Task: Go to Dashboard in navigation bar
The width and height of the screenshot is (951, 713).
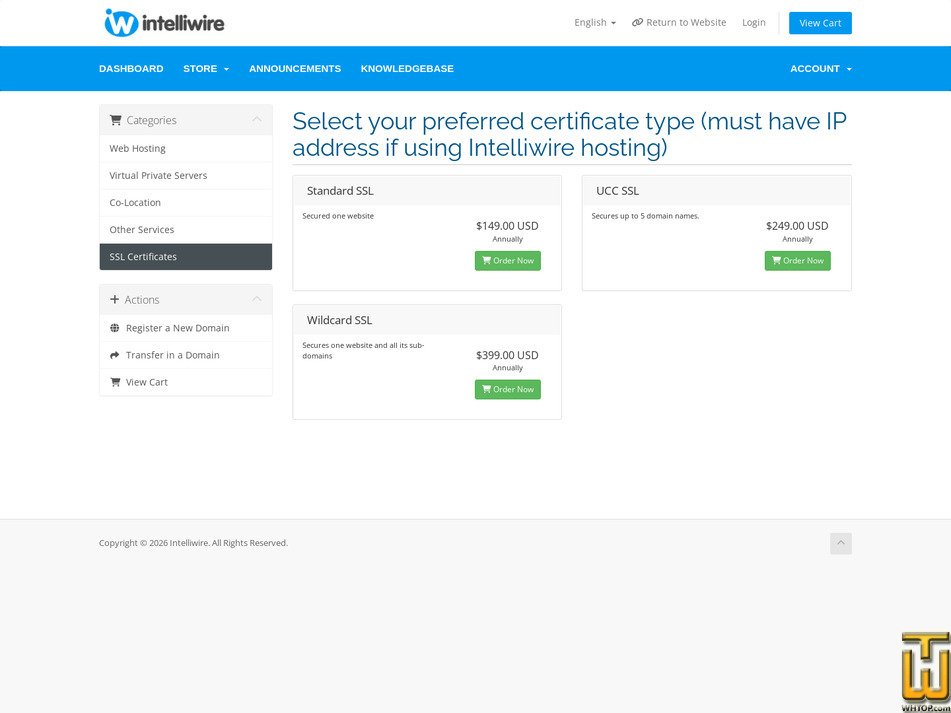Action: (131, 69)
